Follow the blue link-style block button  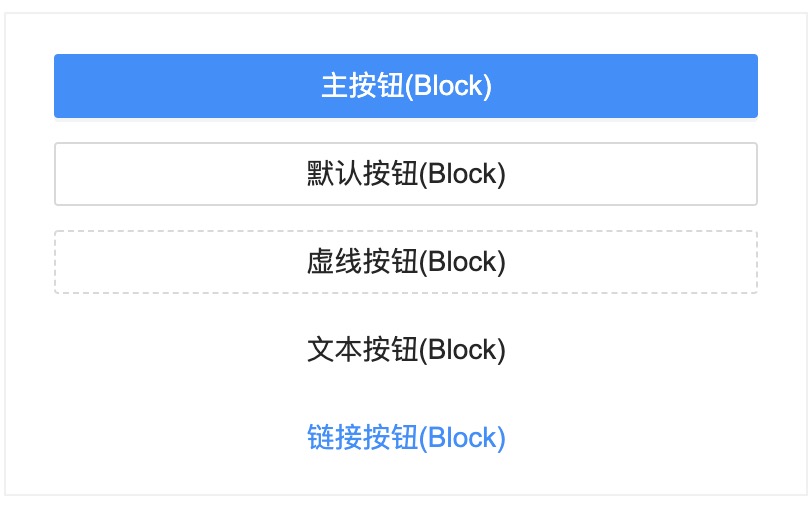[x=406, y=438]
